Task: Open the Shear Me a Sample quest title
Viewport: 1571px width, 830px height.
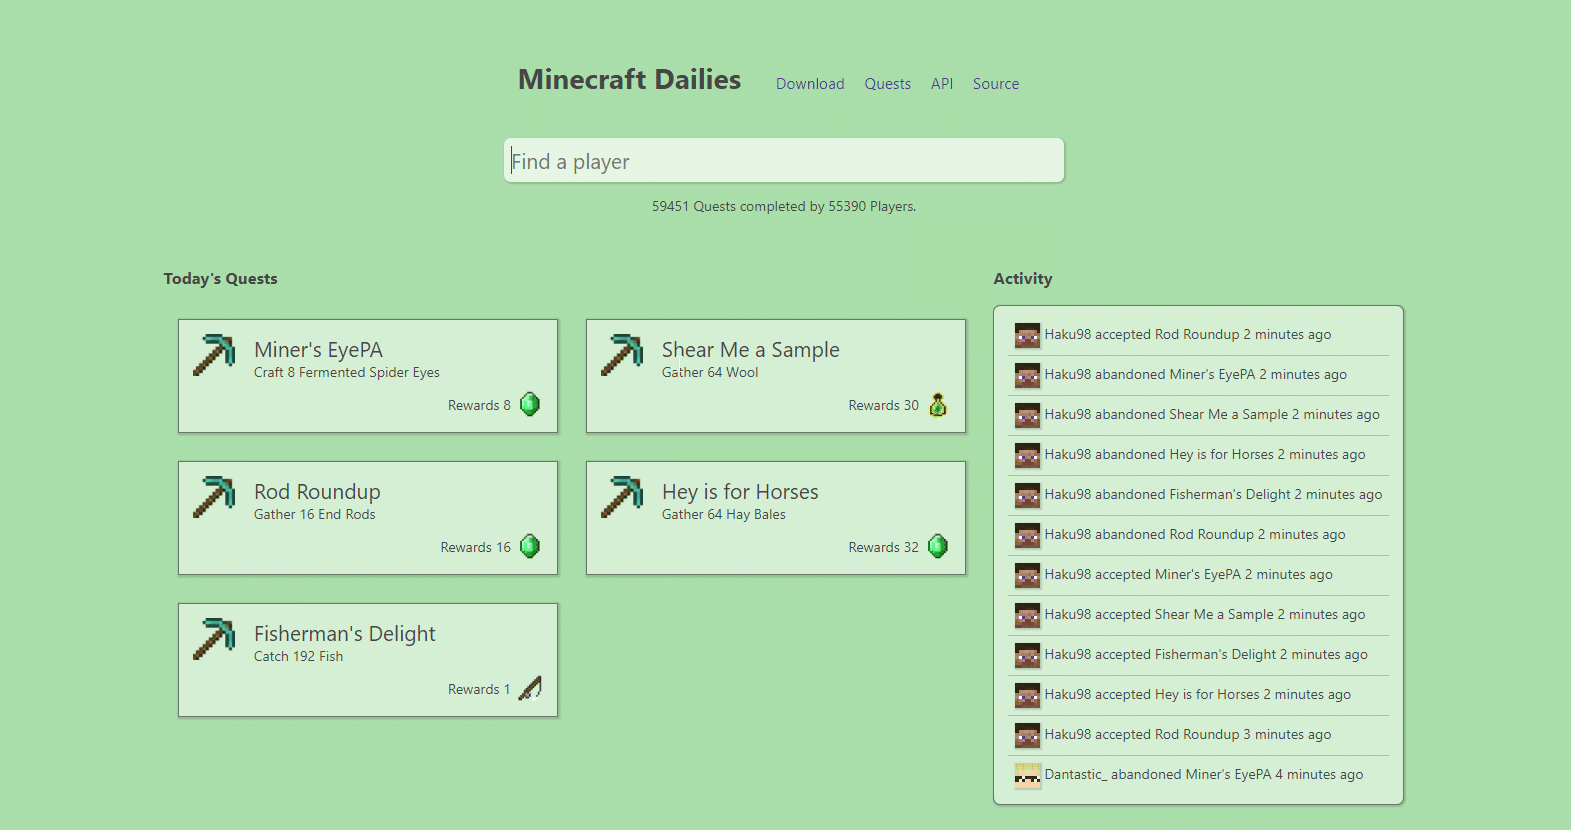Action: [x=750, y=350]
